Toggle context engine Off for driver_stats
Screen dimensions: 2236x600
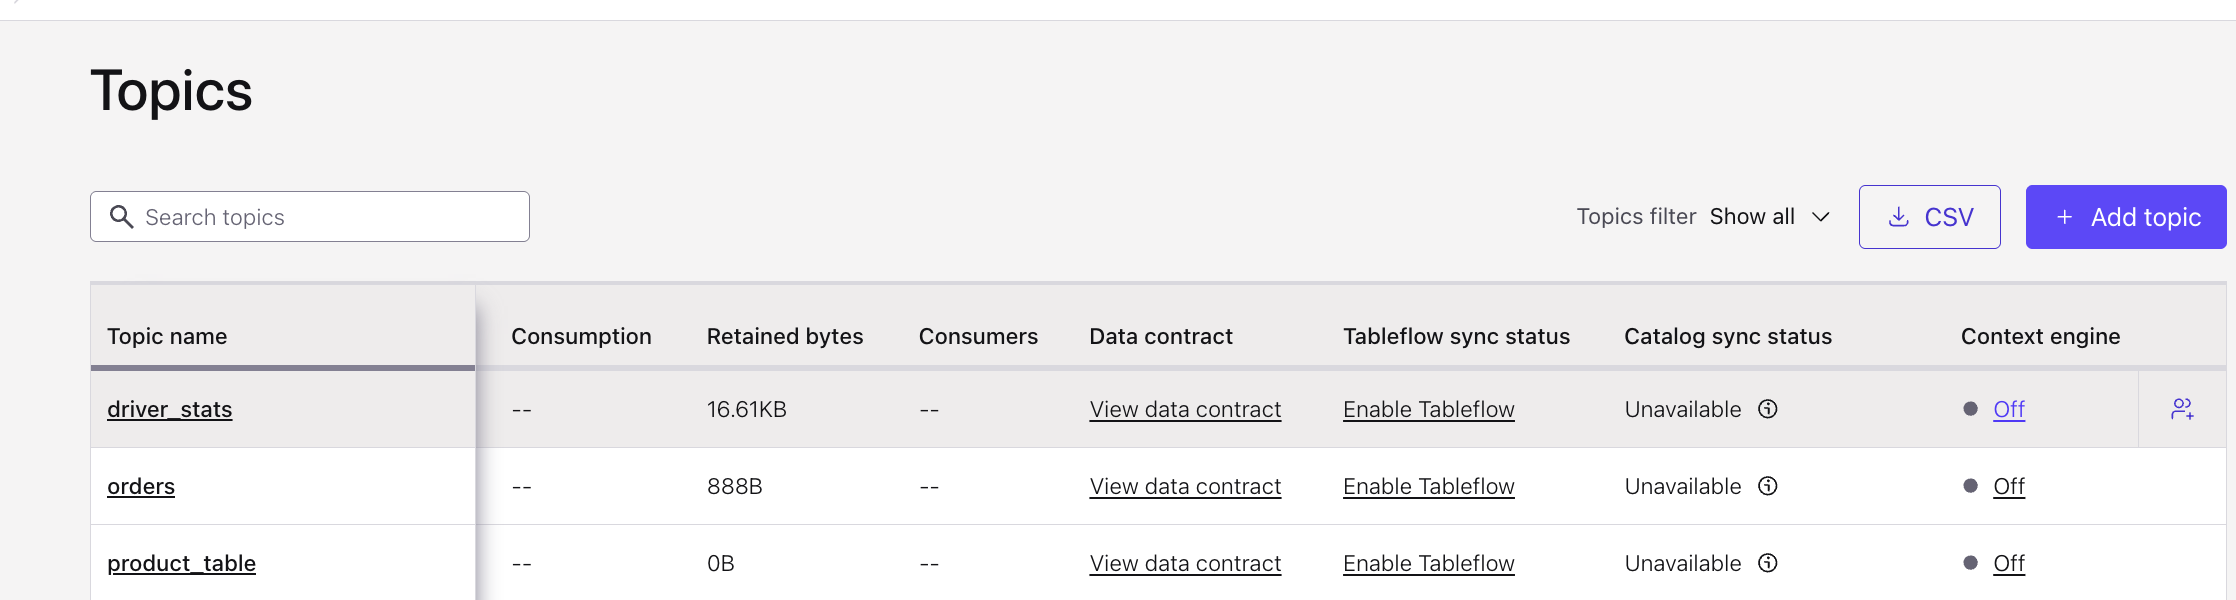coord(2009,409)
